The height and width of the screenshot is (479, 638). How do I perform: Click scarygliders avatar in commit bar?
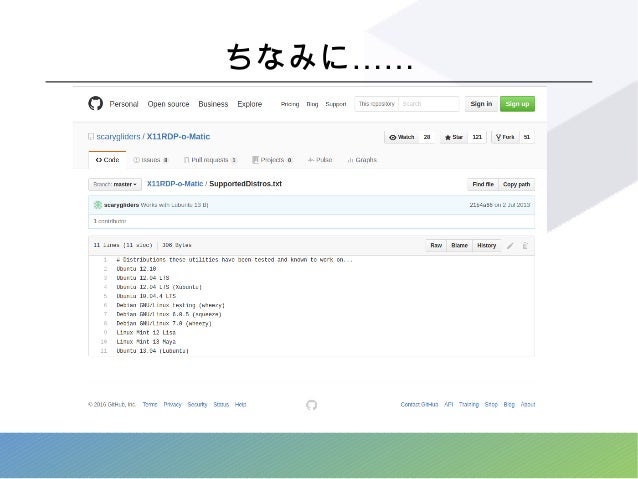(x=98, y=205)
